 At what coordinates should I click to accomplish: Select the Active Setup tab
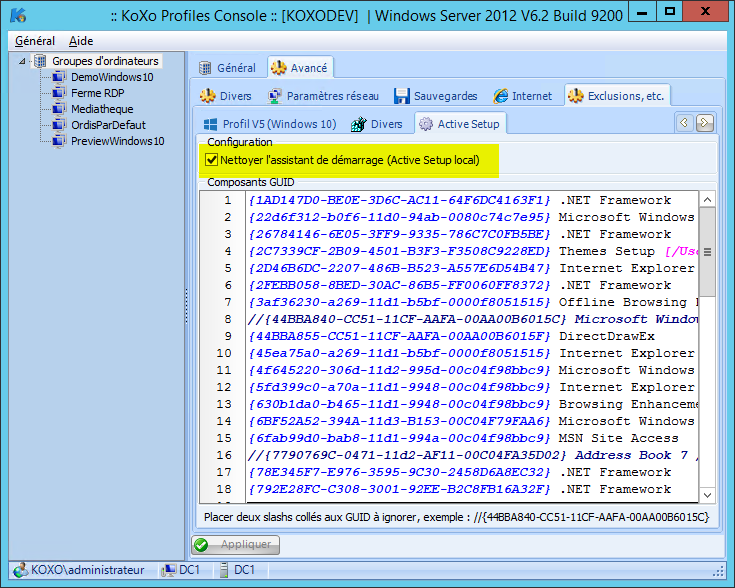pyautogui.click(x=460, y=124)
